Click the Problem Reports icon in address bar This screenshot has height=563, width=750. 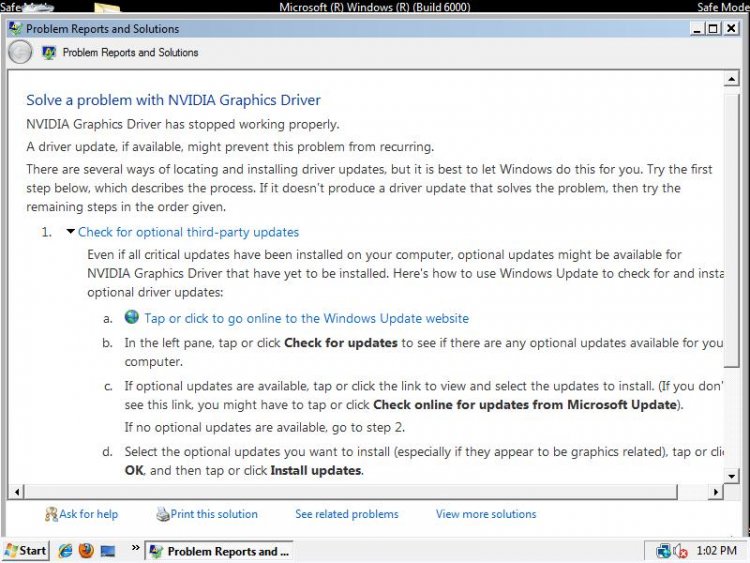(49, 53)
